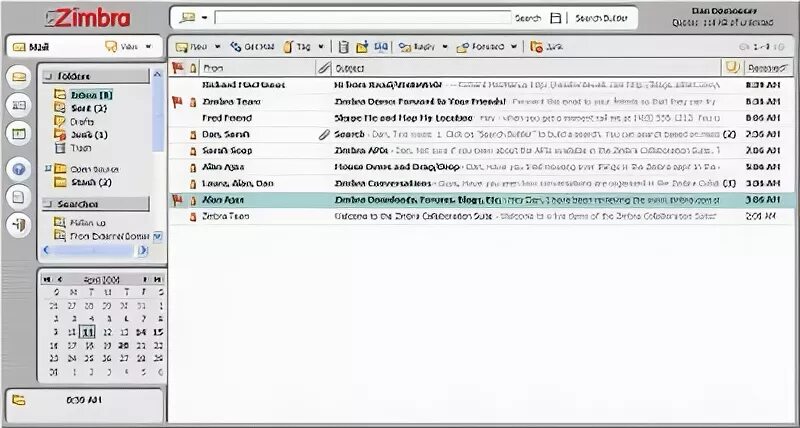Click the tag icon on the Sarah Soap message
Viewport: 800px width, 428px height.
tap(193, 151)
